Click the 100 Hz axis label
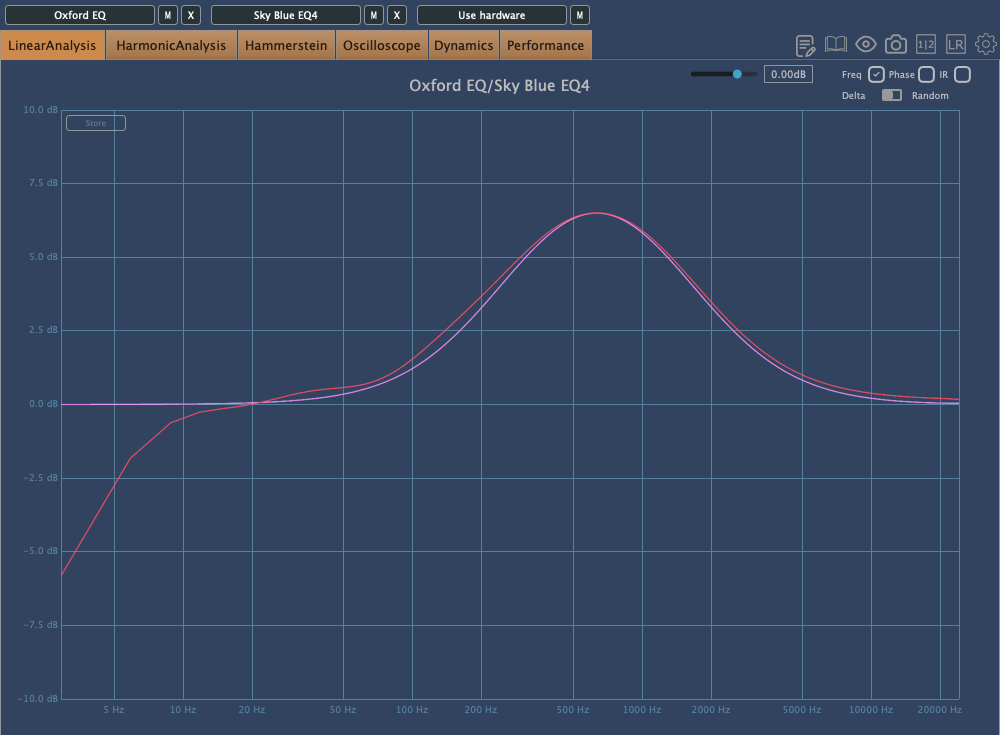This screenshot has height=735, width=1000. [412, 709]
